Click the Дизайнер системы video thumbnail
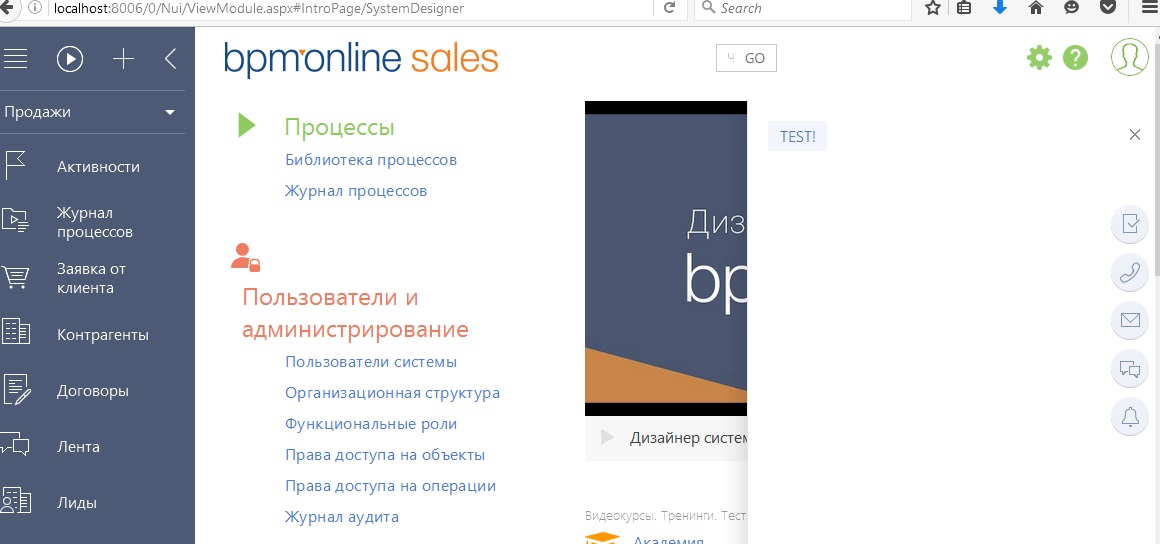 pos(666,258)
